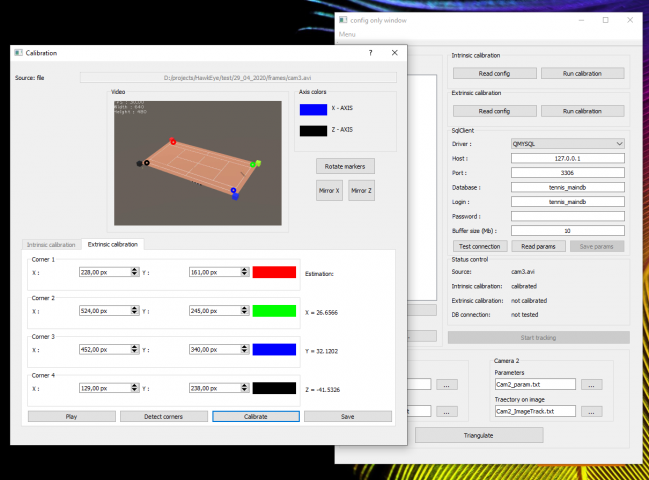Save the extrinsic calibration corners

point(348,416)
